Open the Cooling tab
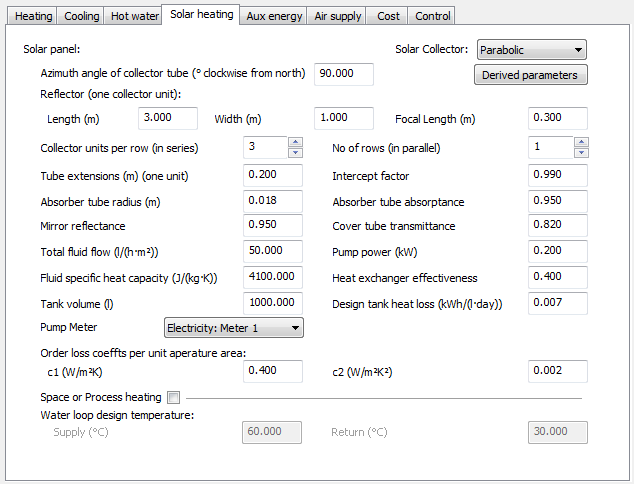Image resolution: width=634 pixels, height=484 pixels. coord(81,16)
